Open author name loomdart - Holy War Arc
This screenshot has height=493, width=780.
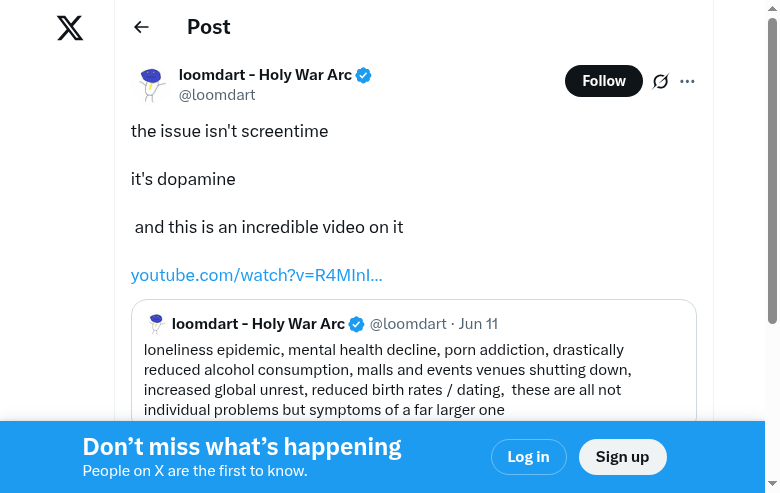pyautogui.click(x=265, y=75)
